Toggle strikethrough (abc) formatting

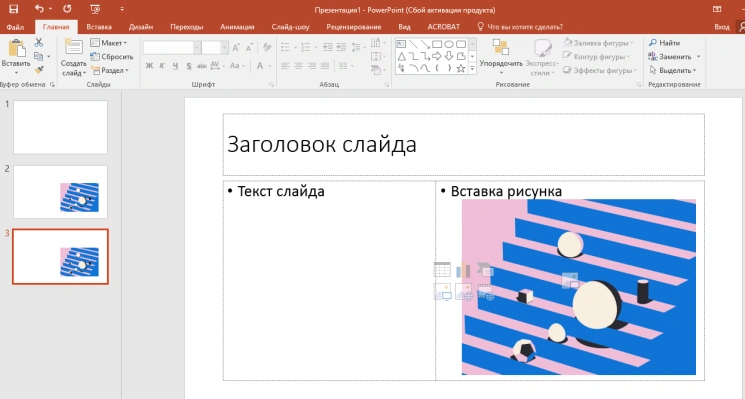coord(201,66)
